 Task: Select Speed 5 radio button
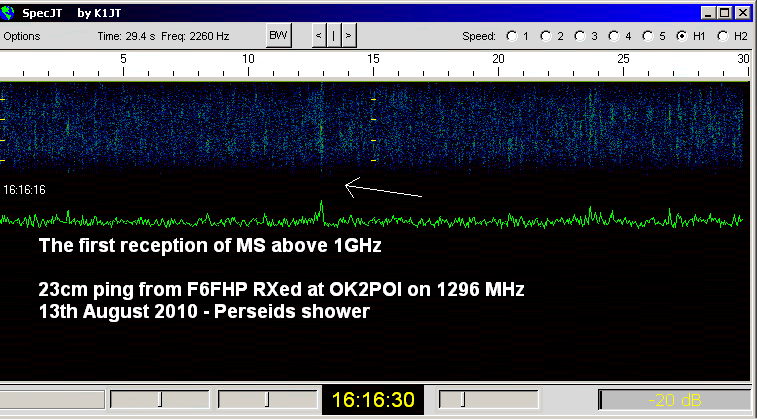point(647,36)
